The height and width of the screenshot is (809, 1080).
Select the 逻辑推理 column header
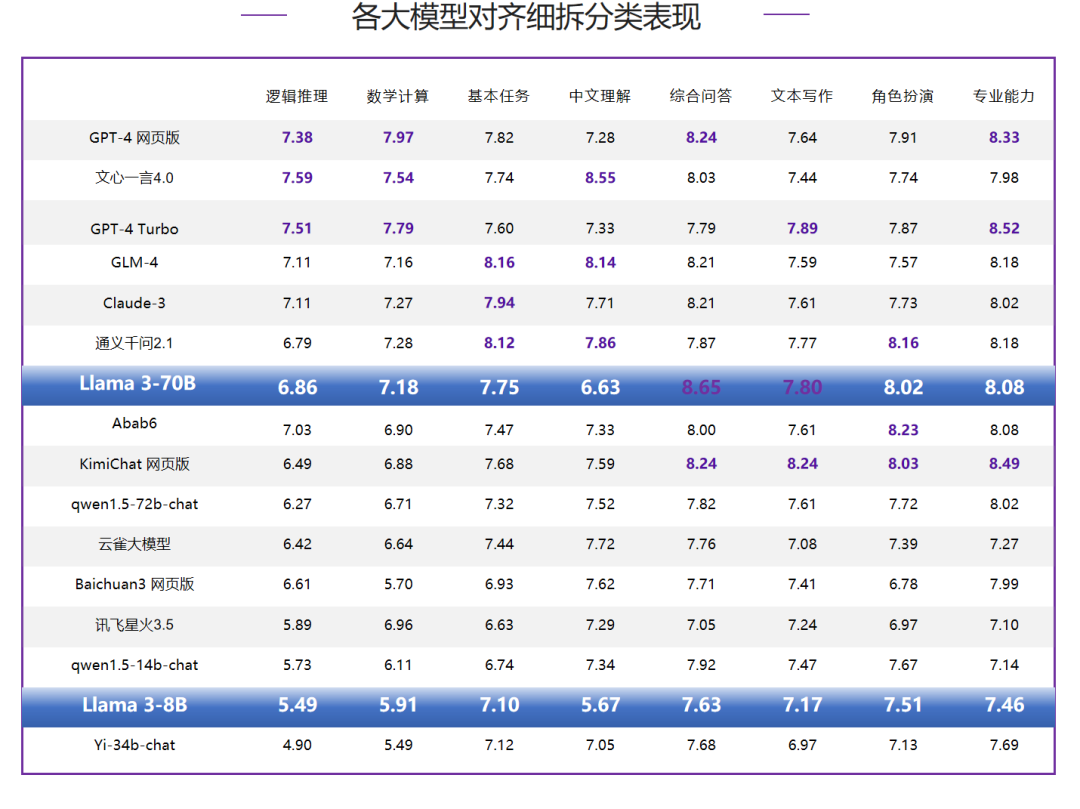pos(297,96)
